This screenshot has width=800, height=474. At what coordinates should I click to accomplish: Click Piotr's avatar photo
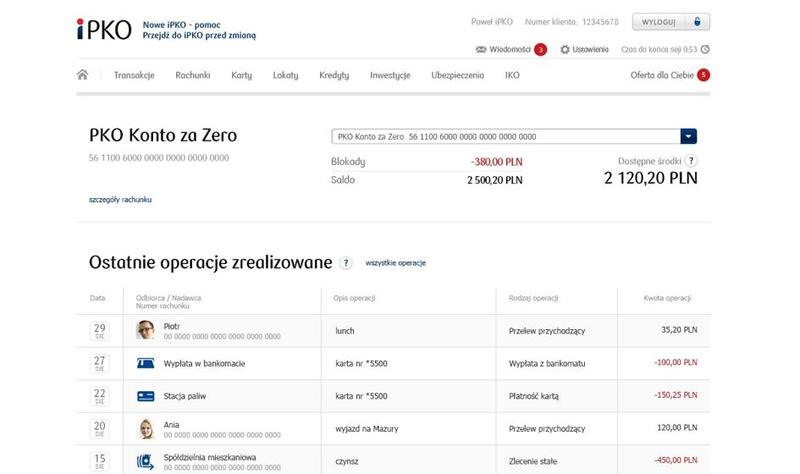pos(145,330)
